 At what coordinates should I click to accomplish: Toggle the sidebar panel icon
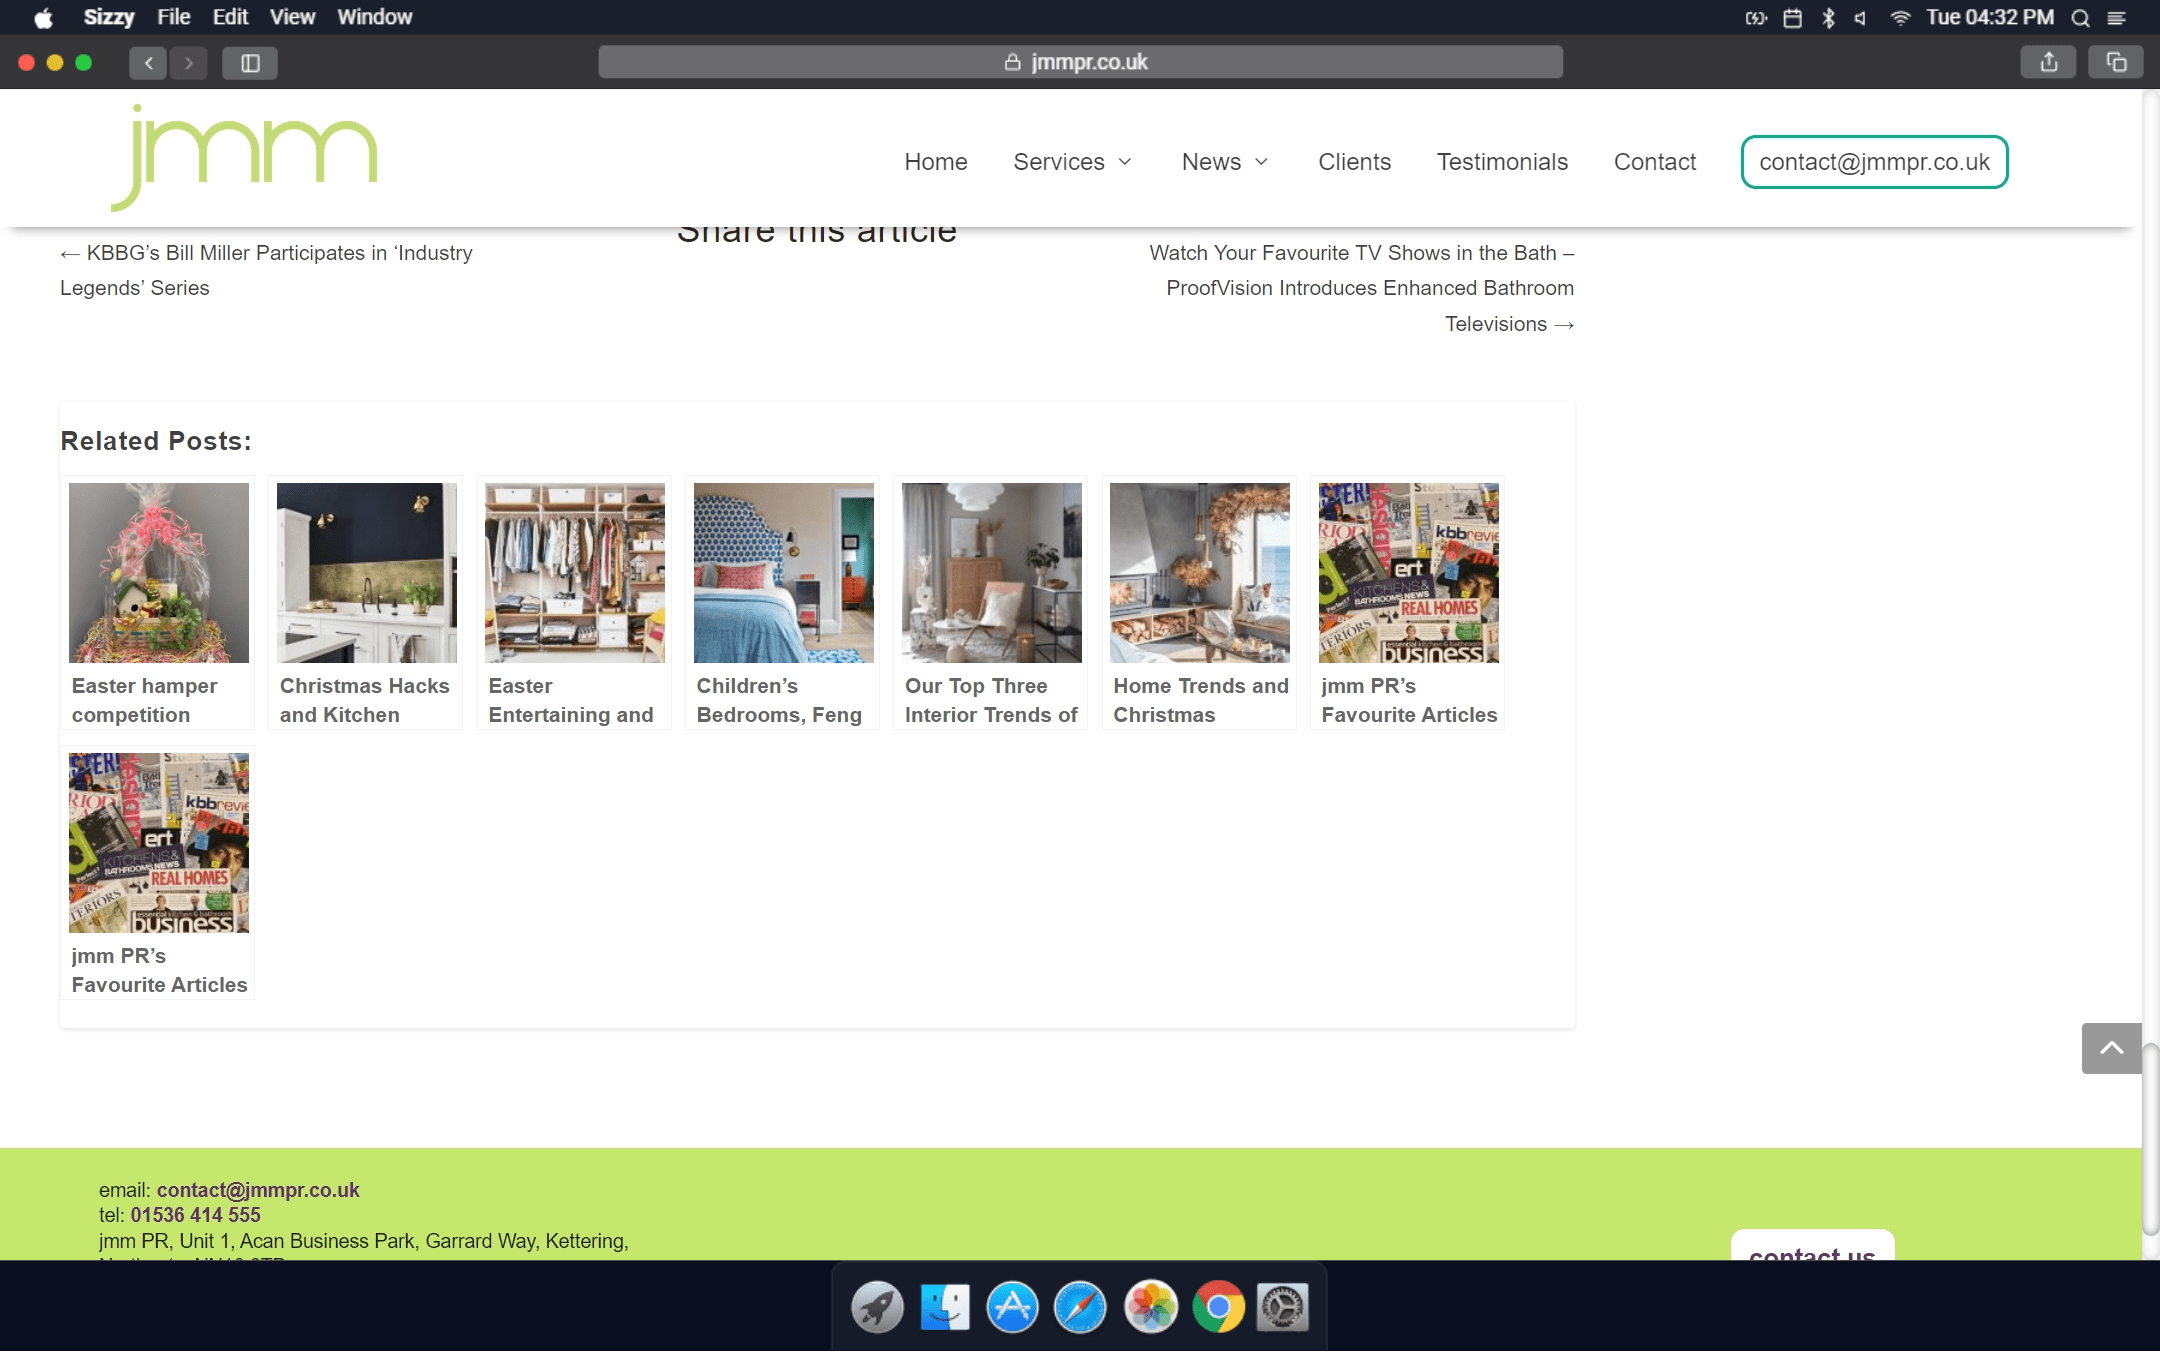tap(250, 63)
